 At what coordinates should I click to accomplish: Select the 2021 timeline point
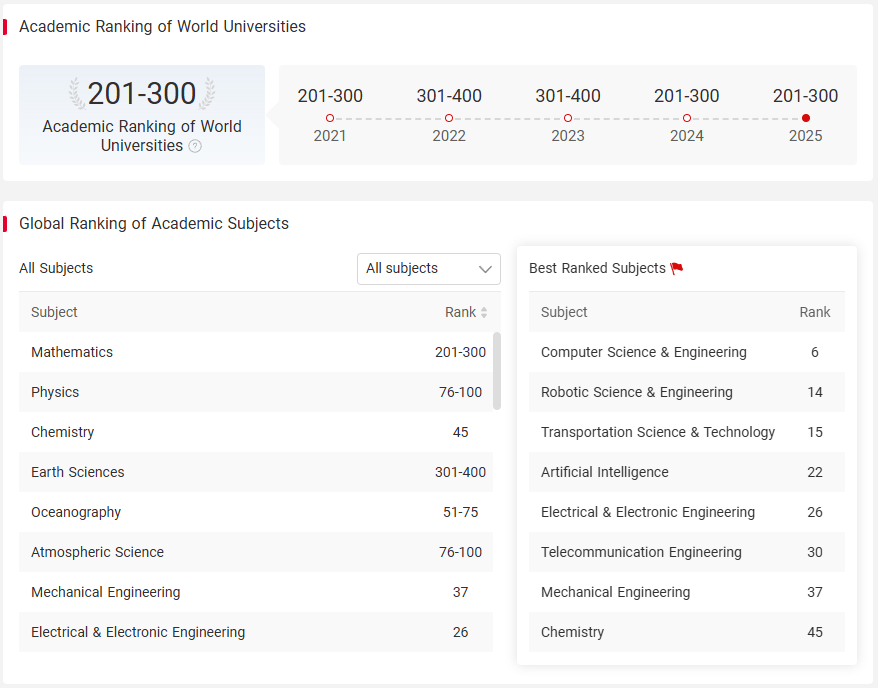pos(330,118)
